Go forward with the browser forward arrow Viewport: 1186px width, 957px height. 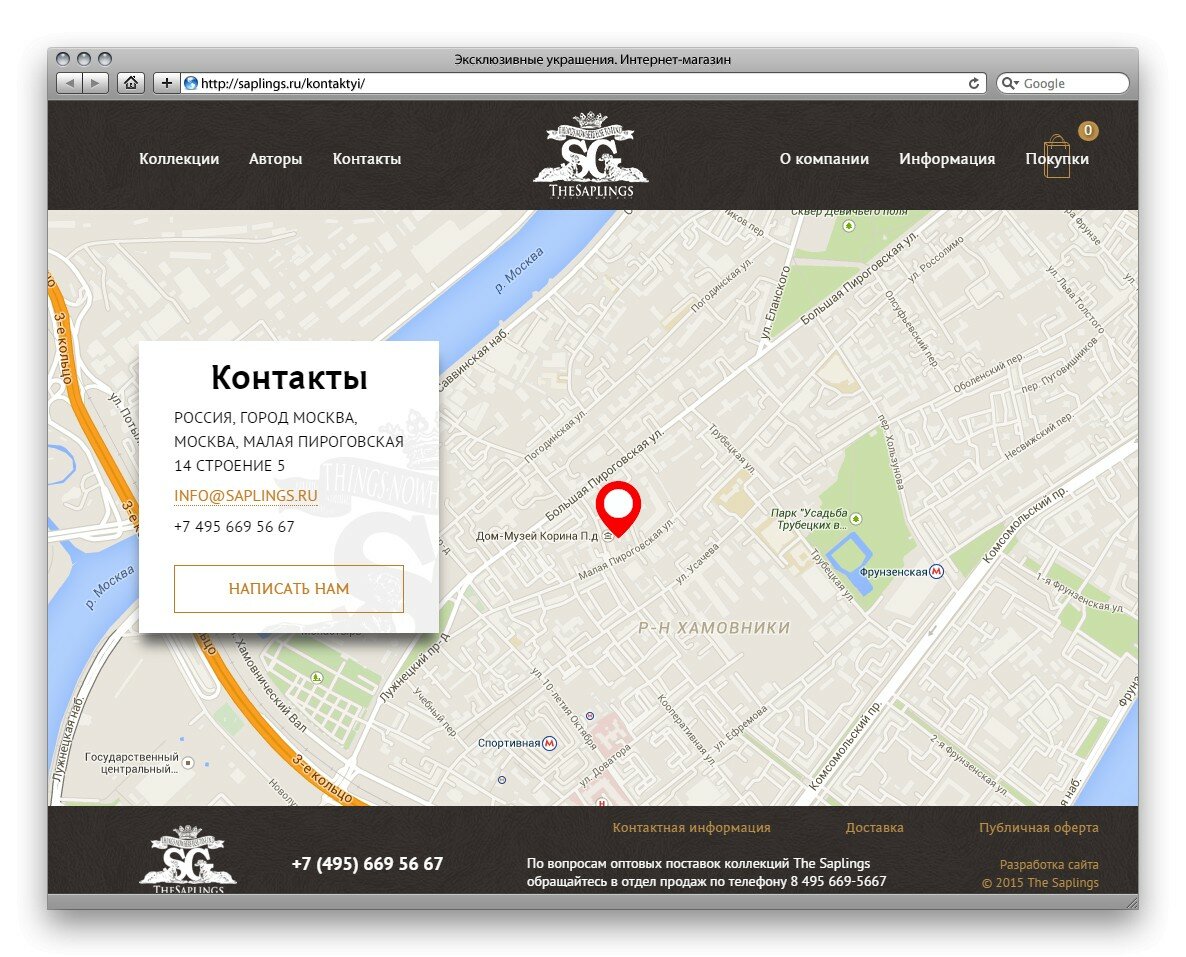95,83
